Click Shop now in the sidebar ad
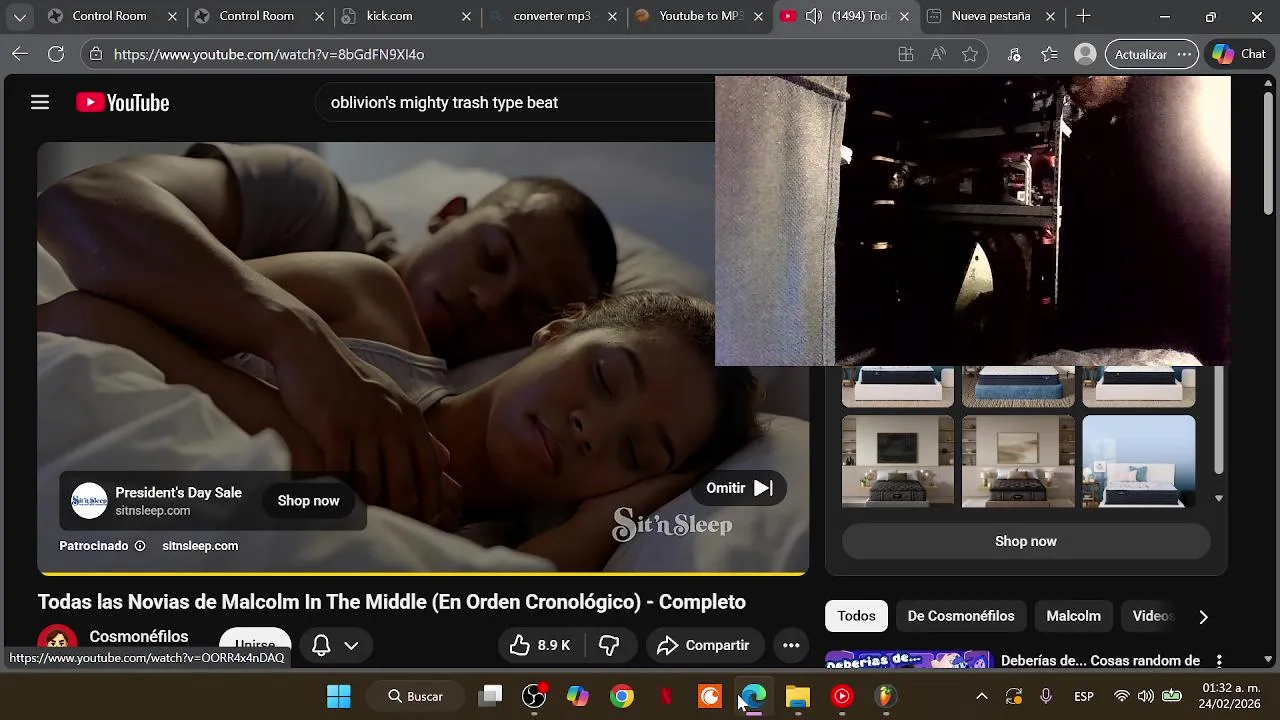1280x720 pixels. click(1026, 541)
